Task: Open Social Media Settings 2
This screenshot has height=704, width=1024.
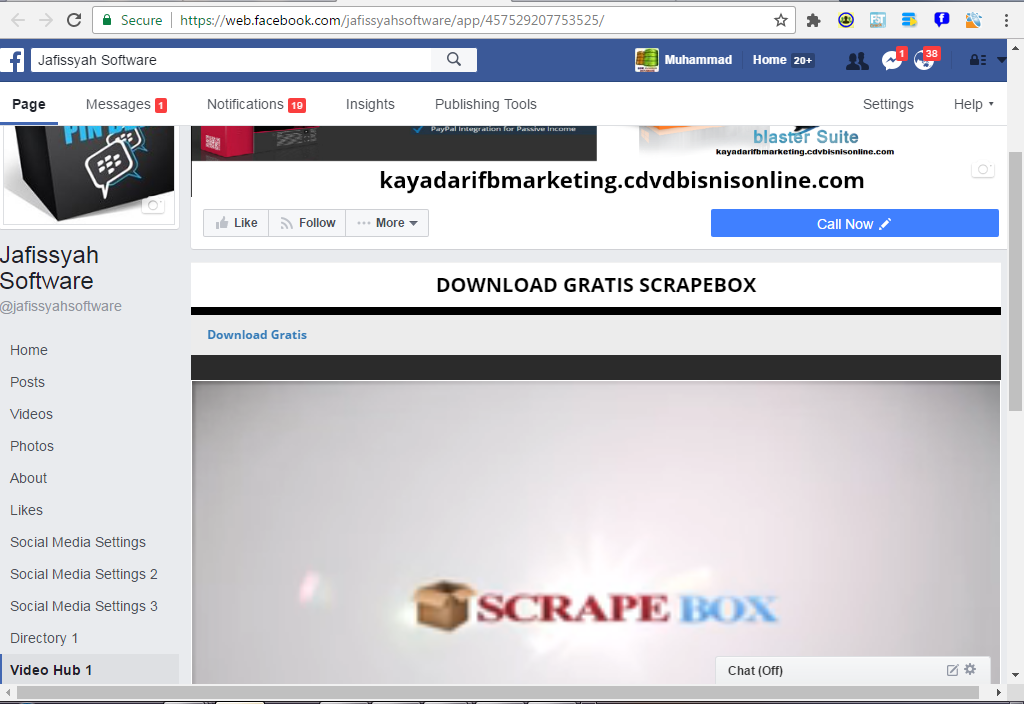Action: (84, 574)
